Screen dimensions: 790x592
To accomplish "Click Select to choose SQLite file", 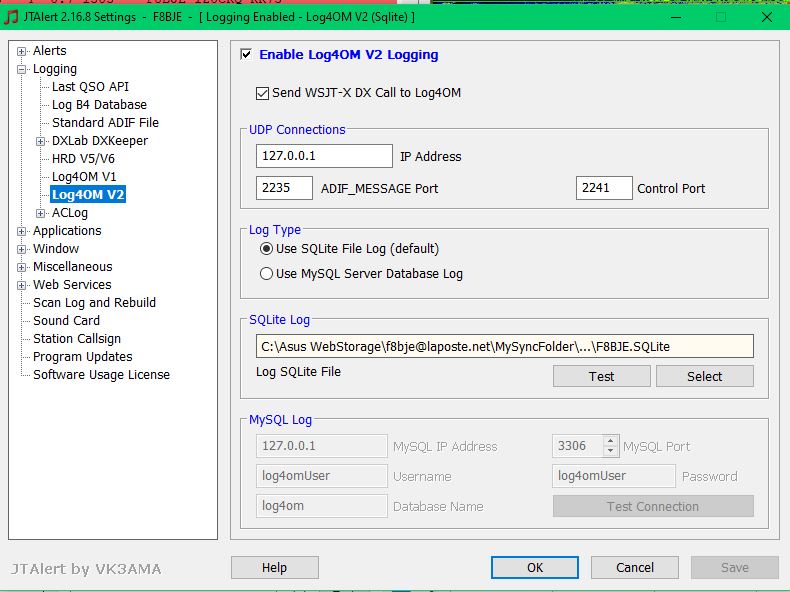I will (705, 376).
